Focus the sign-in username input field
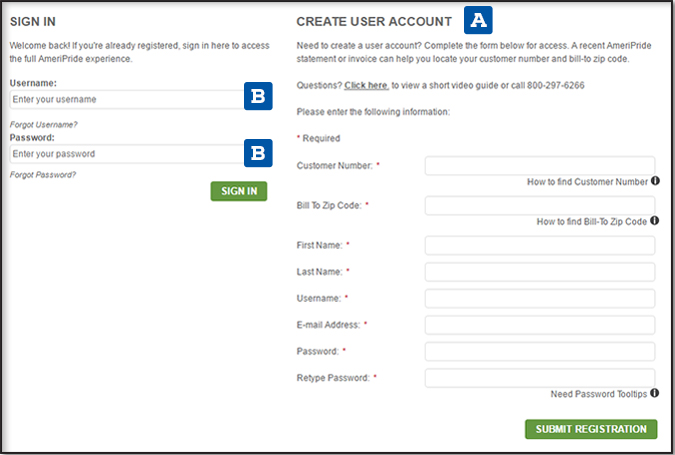The height and width of the screenshot is (455, 675). [x=122, y=100]
